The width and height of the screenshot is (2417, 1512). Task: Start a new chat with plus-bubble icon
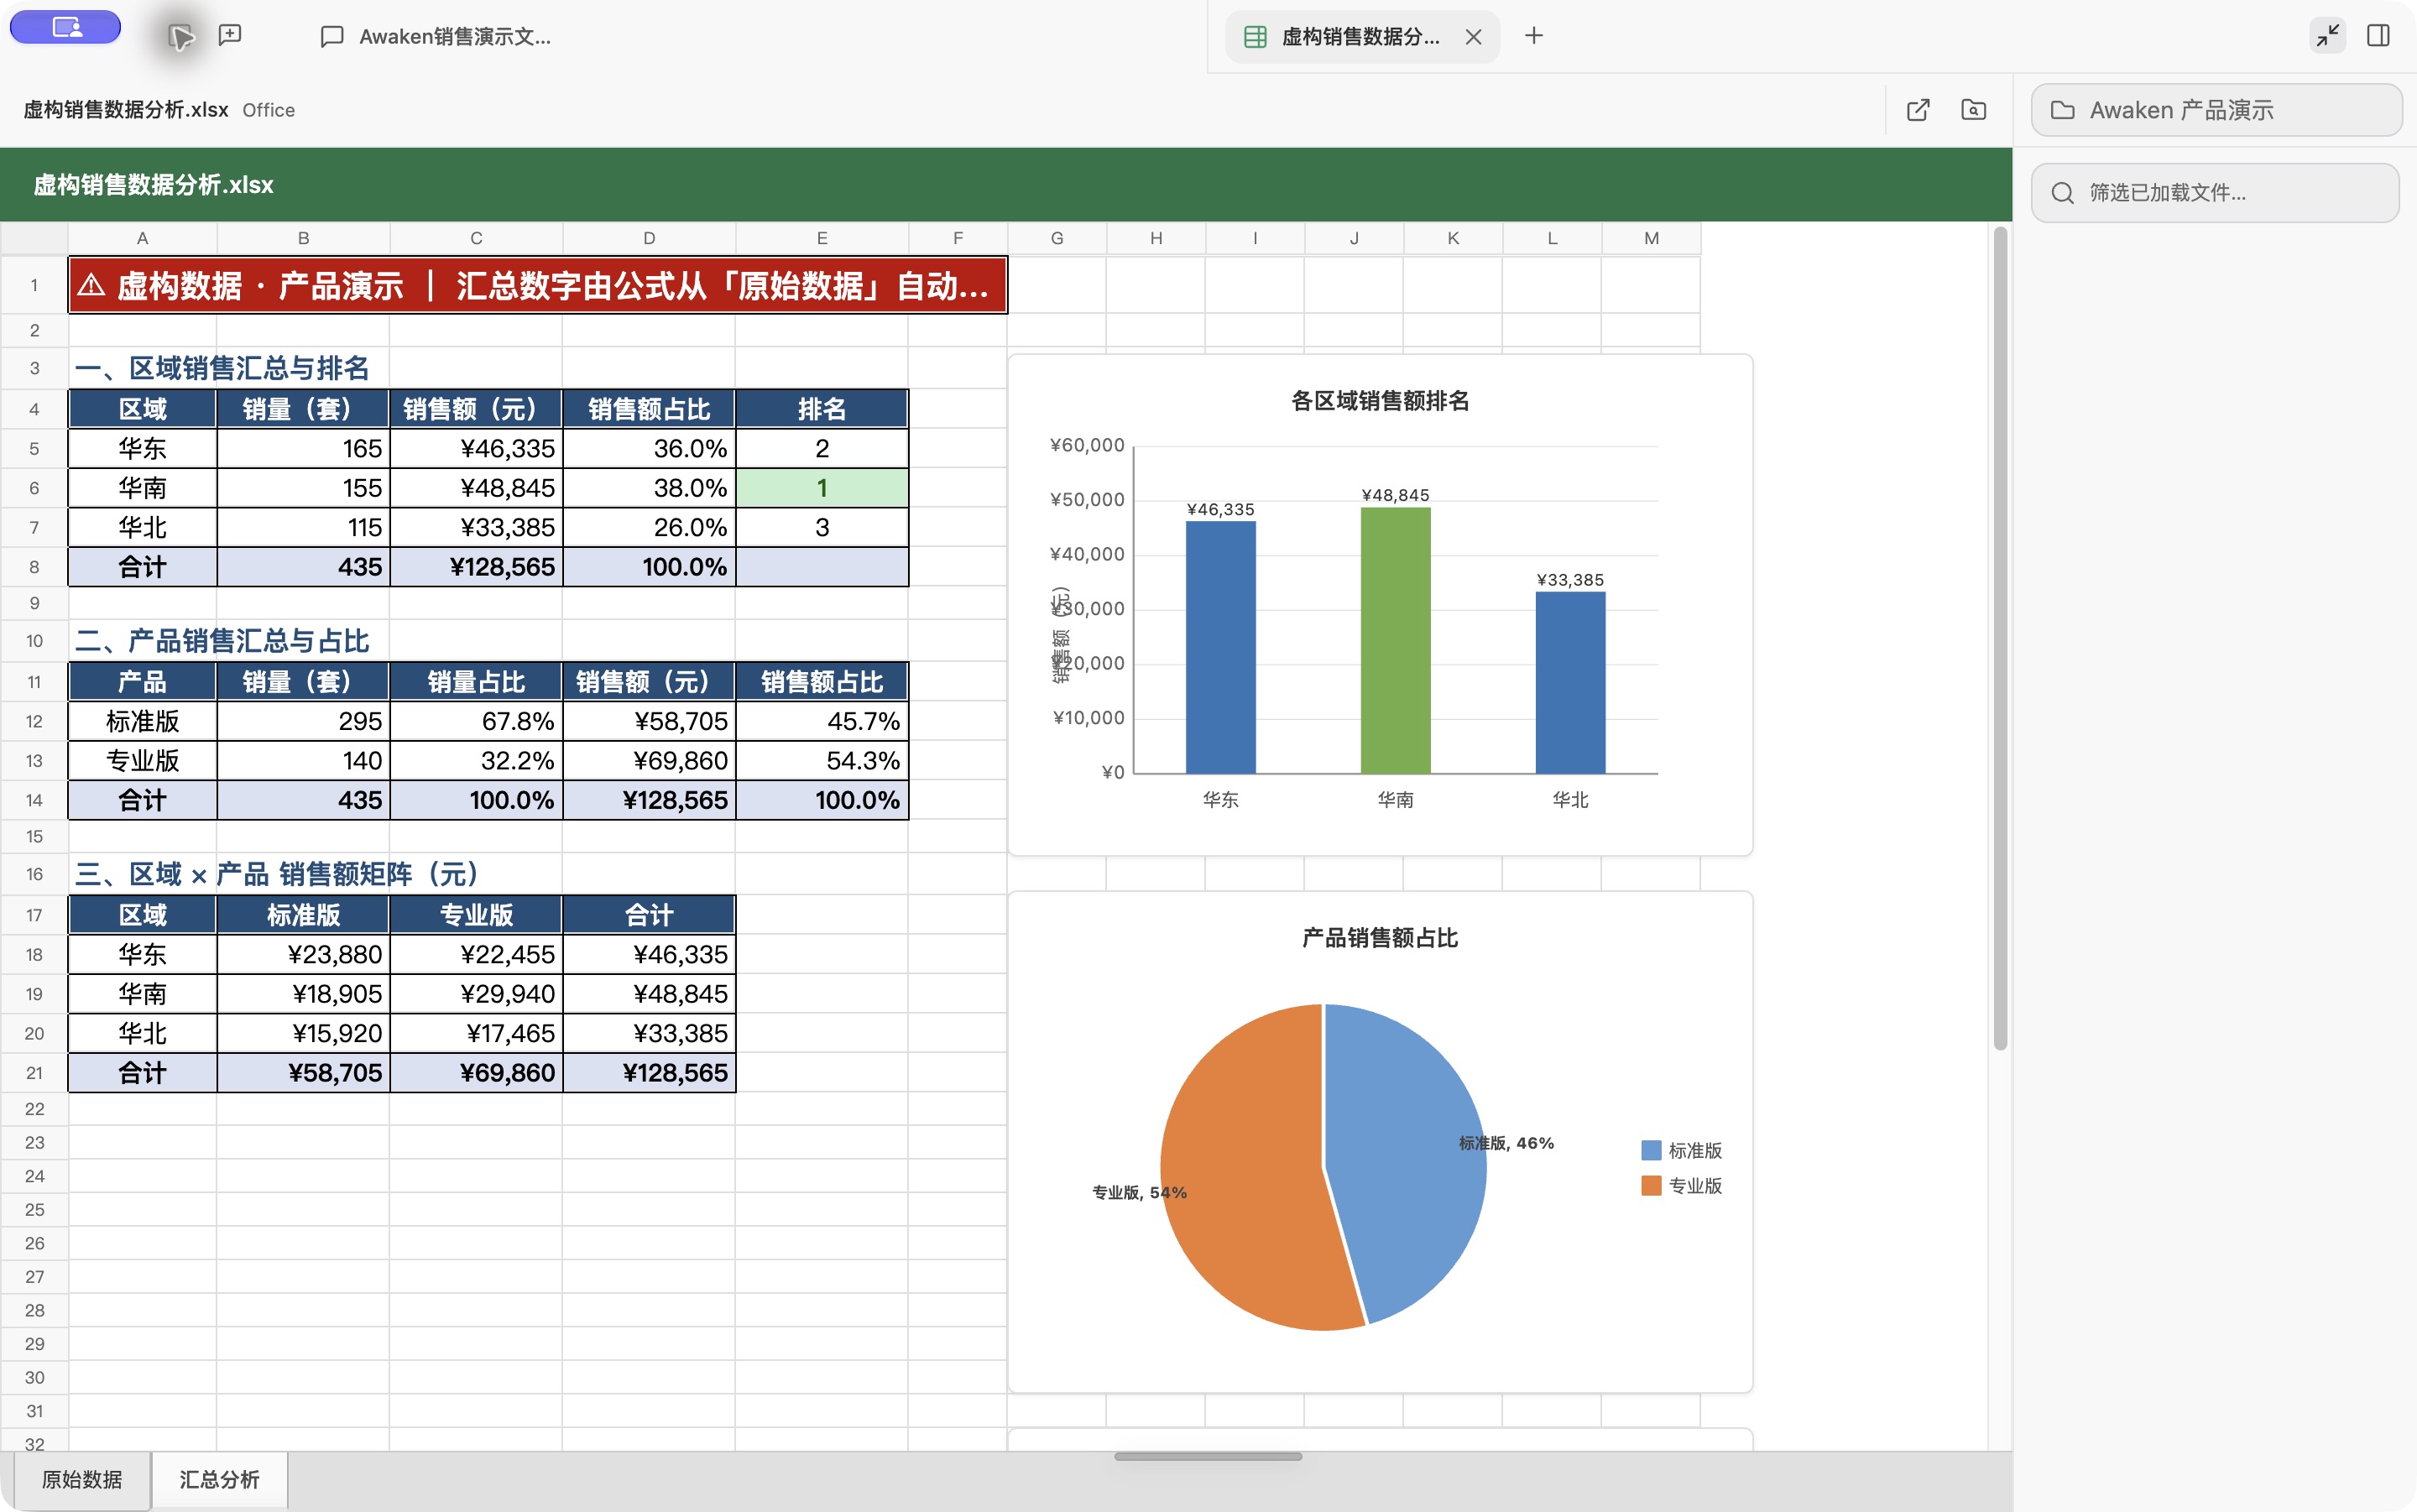pos(230,36)
